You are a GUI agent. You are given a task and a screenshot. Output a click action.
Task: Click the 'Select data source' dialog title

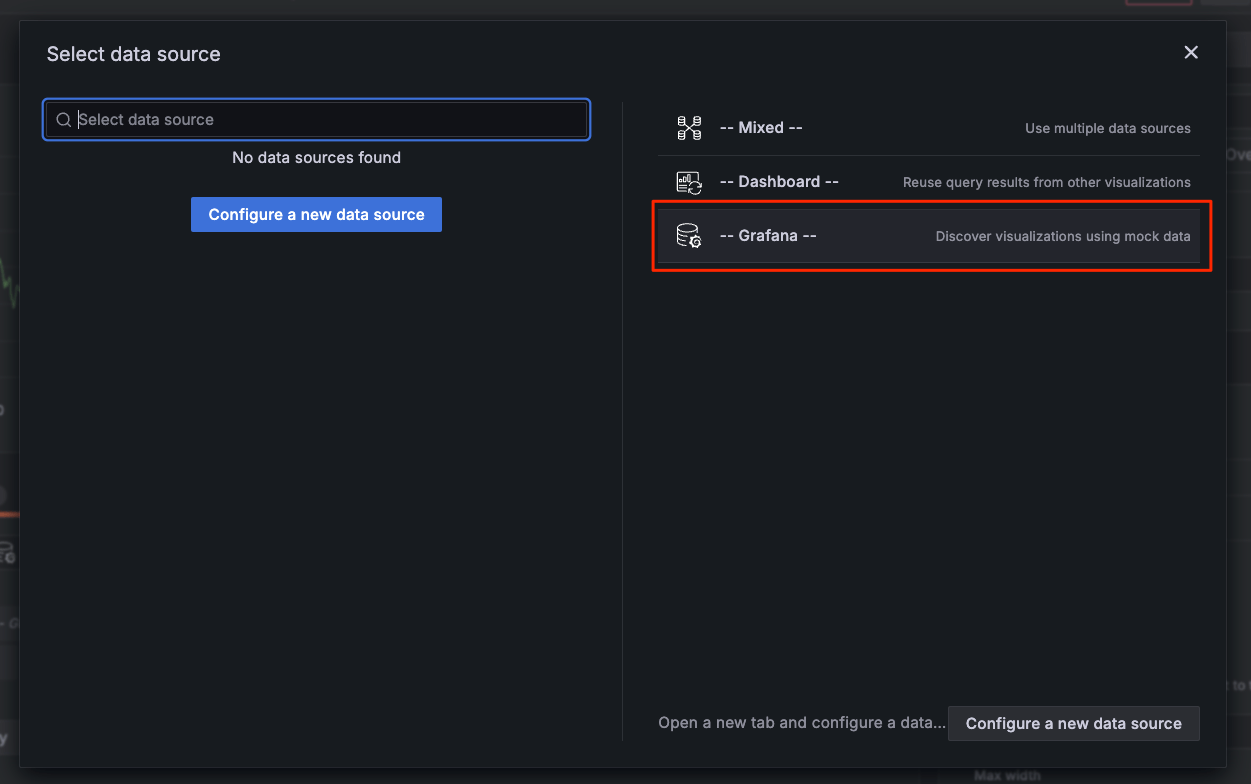click(133, 54)
